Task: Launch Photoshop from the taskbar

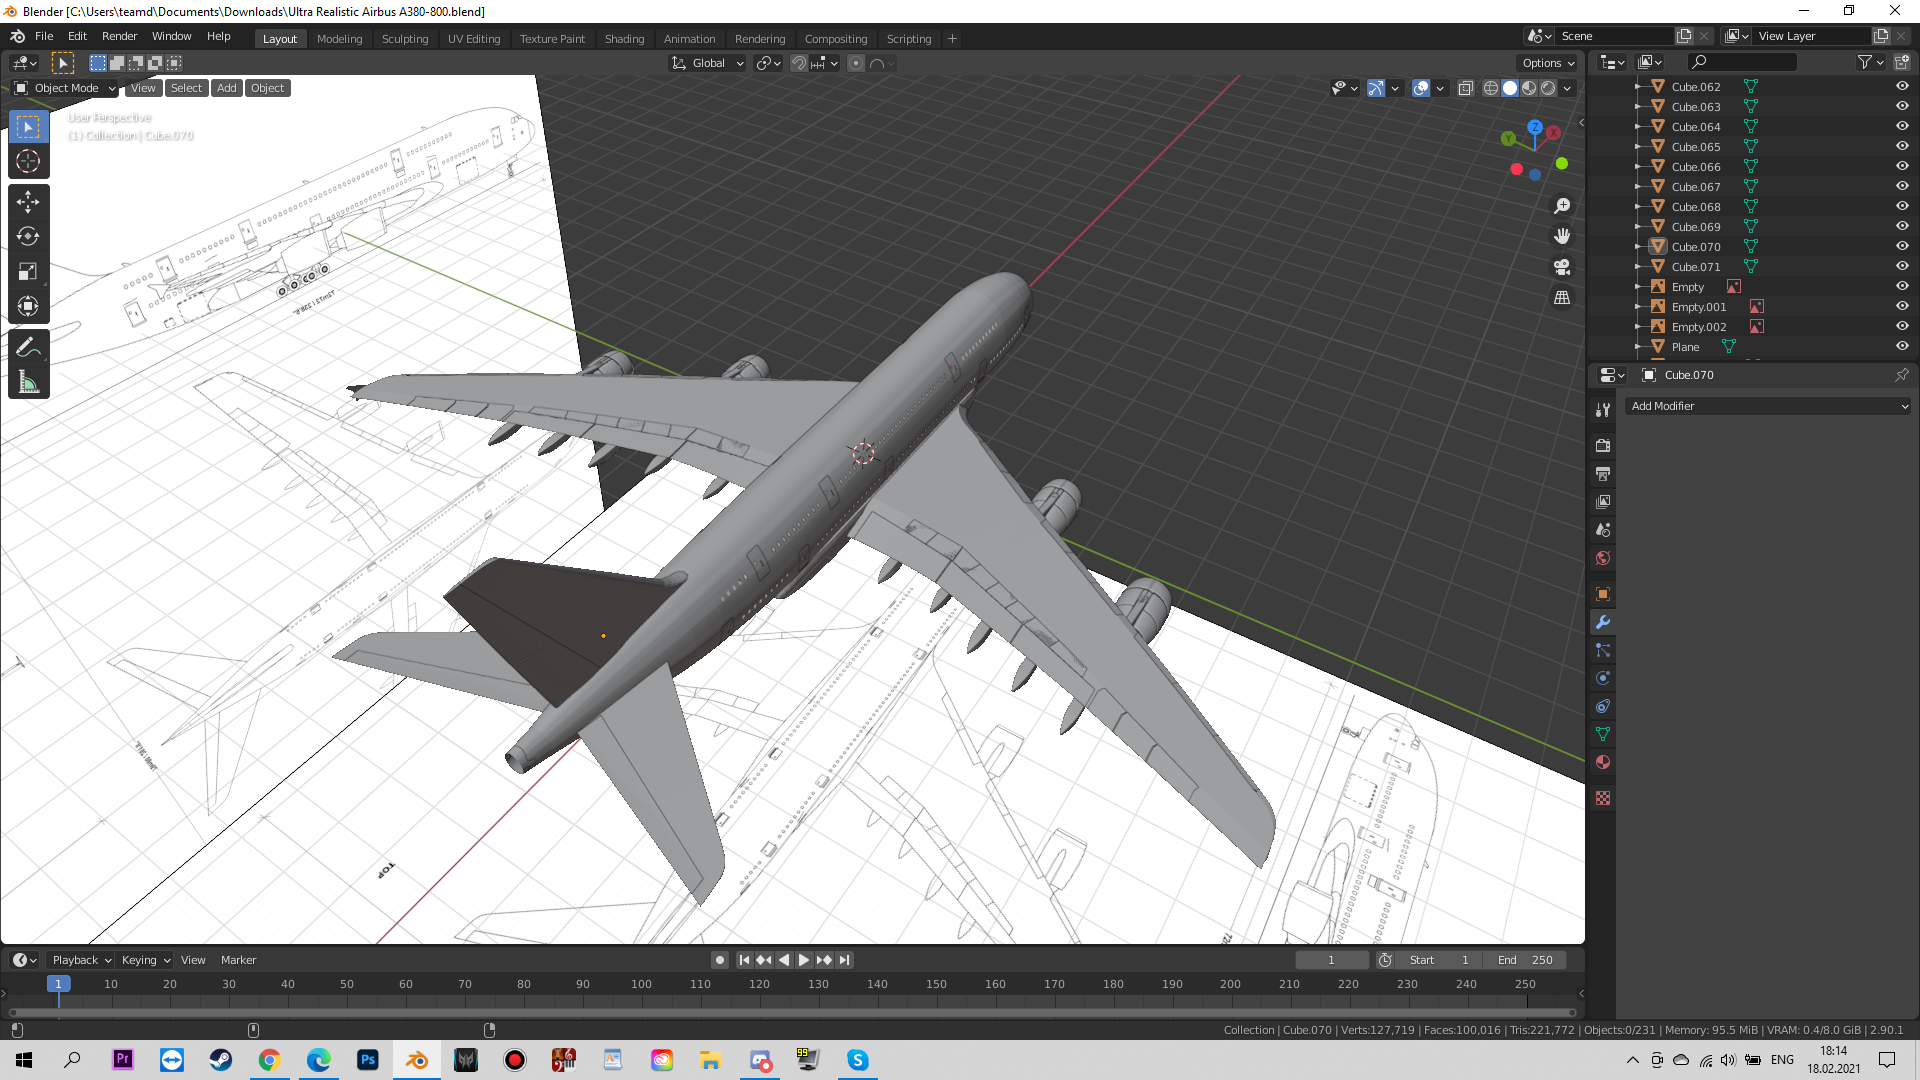Action: coord(368,1060)
